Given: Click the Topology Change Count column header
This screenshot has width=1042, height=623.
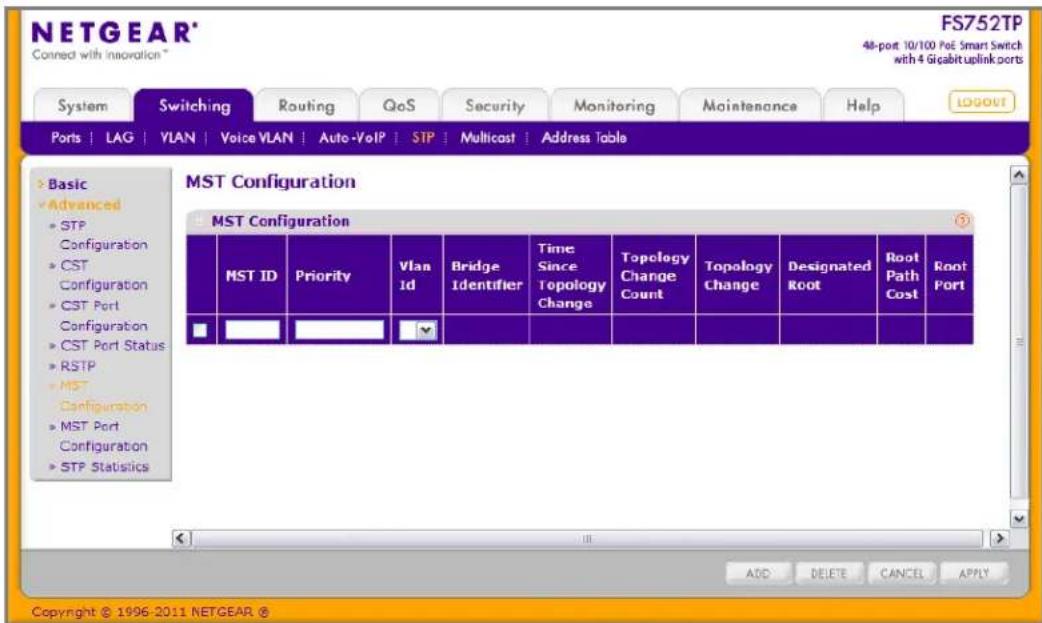Looking at the screenshot, I should click(654, 275).
